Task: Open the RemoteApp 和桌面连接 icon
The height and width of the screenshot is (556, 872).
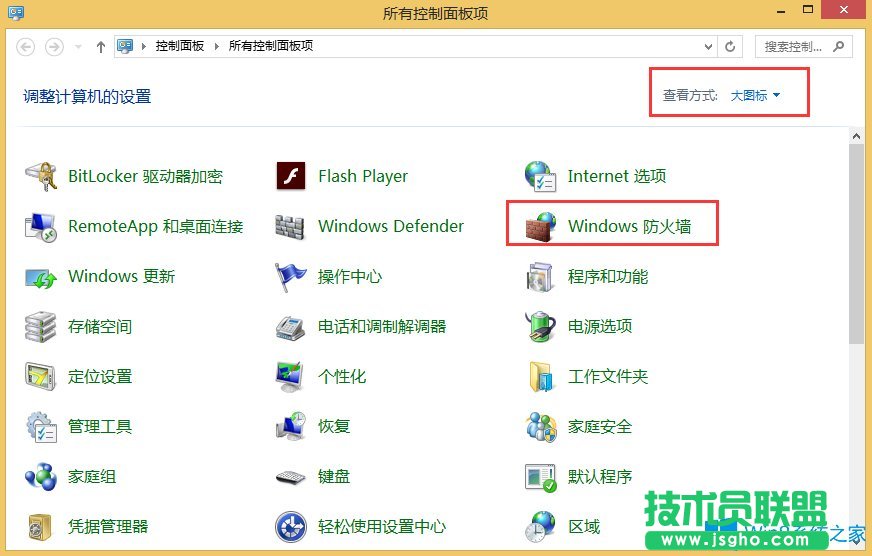Action: tap(41, 226)
